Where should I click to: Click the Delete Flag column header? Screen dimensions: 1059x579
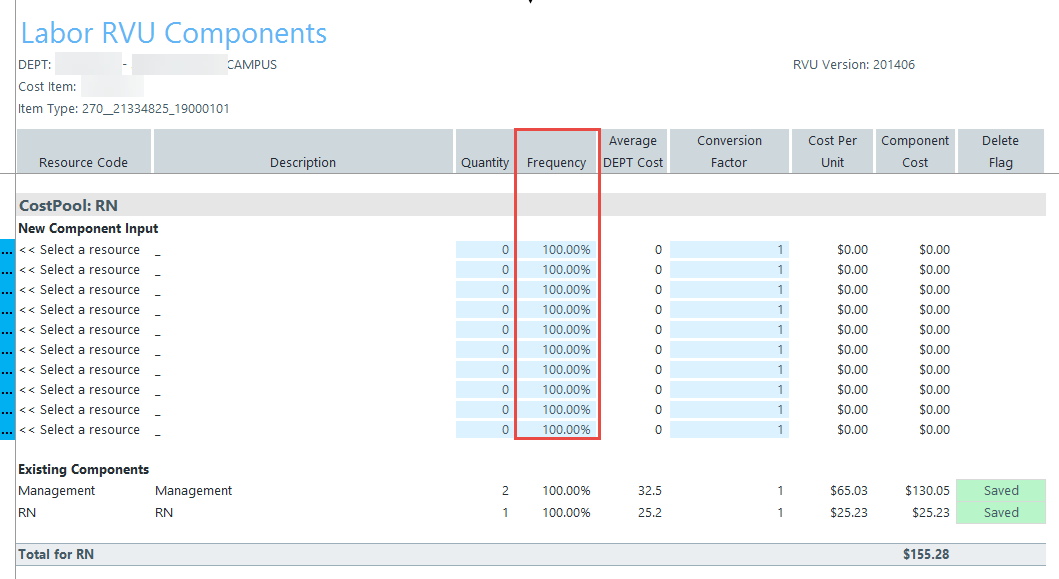pyautogui.click(x=1000, y=151)
